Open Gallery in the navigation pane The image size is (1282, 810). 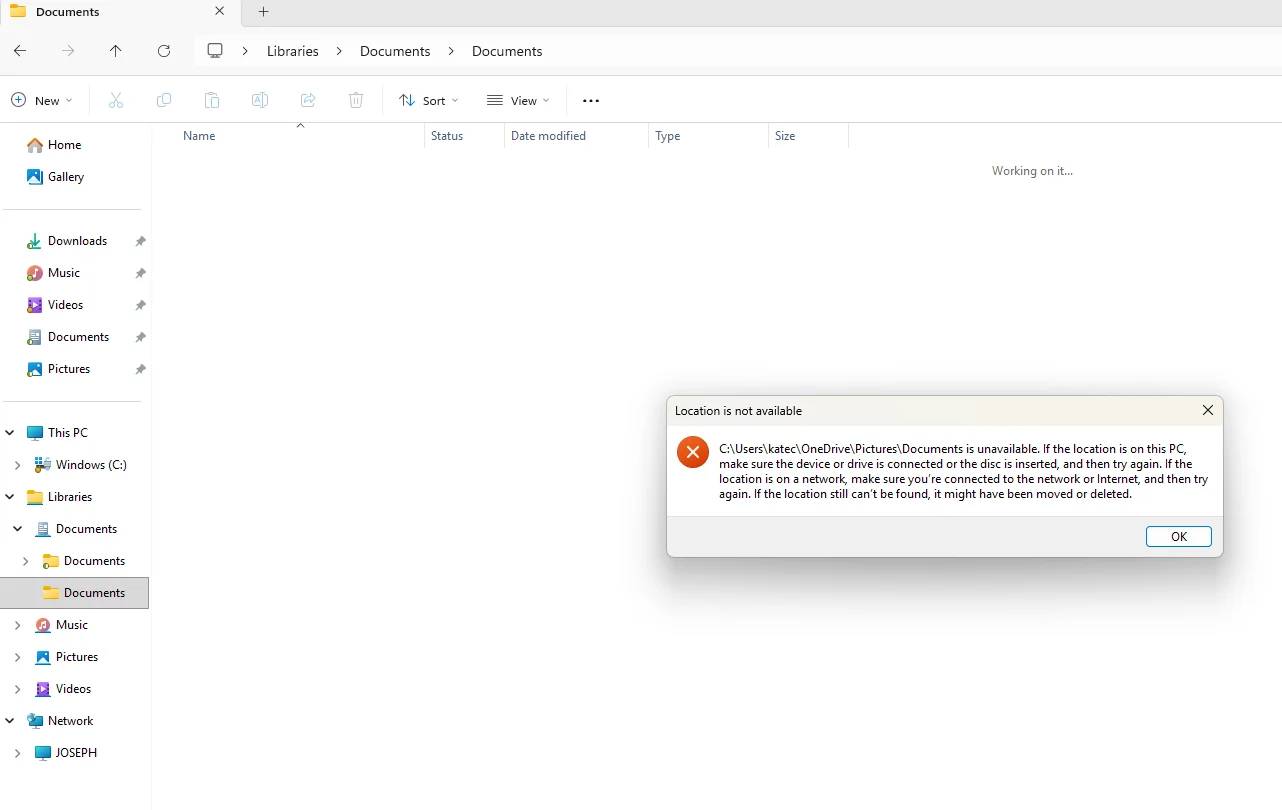(66, 177)
